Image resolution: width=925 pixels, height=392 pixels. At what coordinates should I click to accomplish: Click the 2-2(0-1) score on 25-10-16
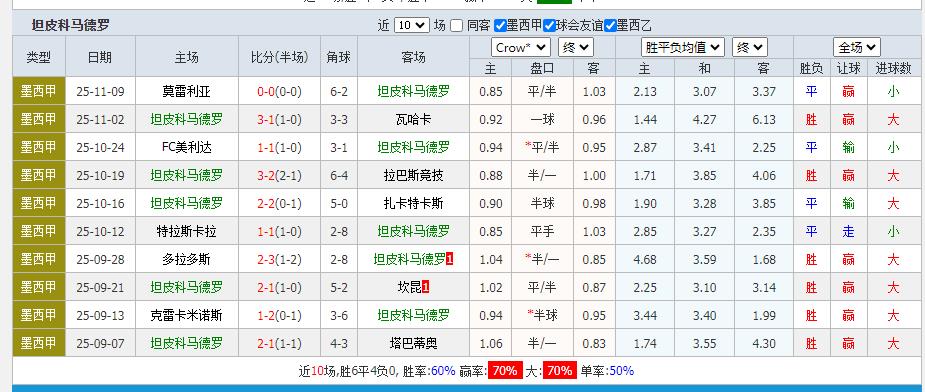(280, 204)
